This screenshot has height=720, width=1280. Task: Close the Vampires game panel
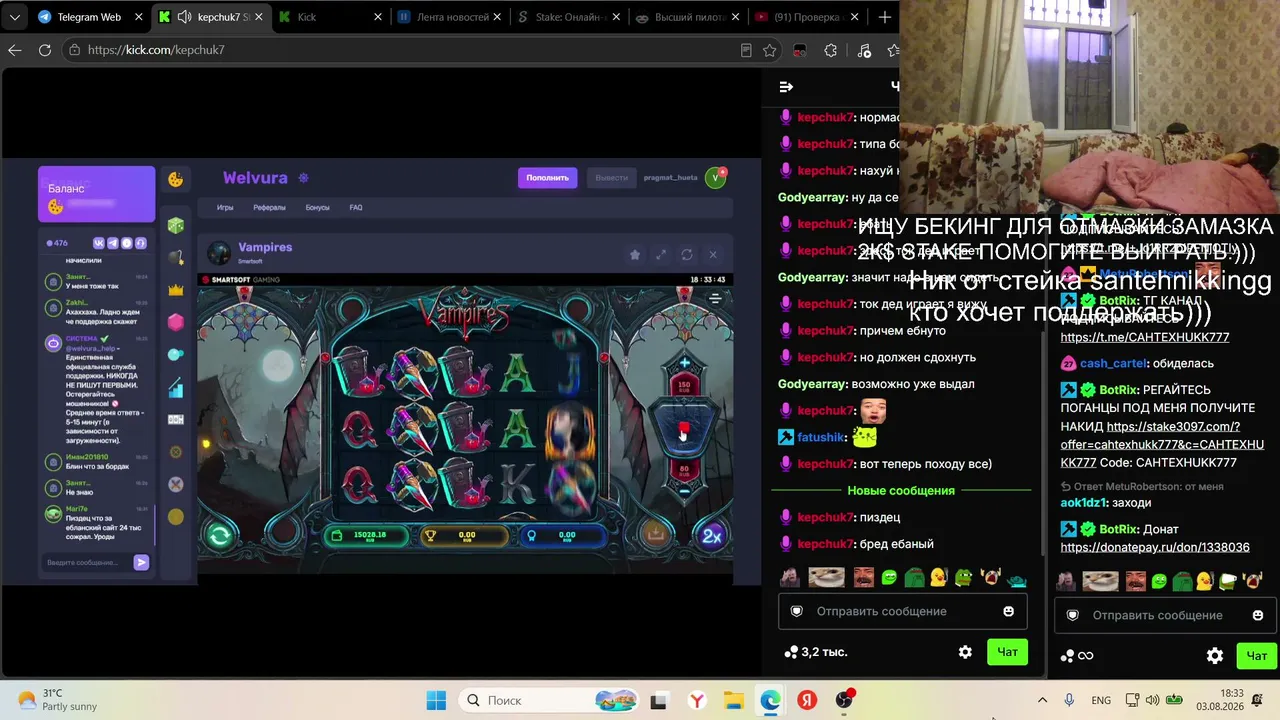click(713, 255)
